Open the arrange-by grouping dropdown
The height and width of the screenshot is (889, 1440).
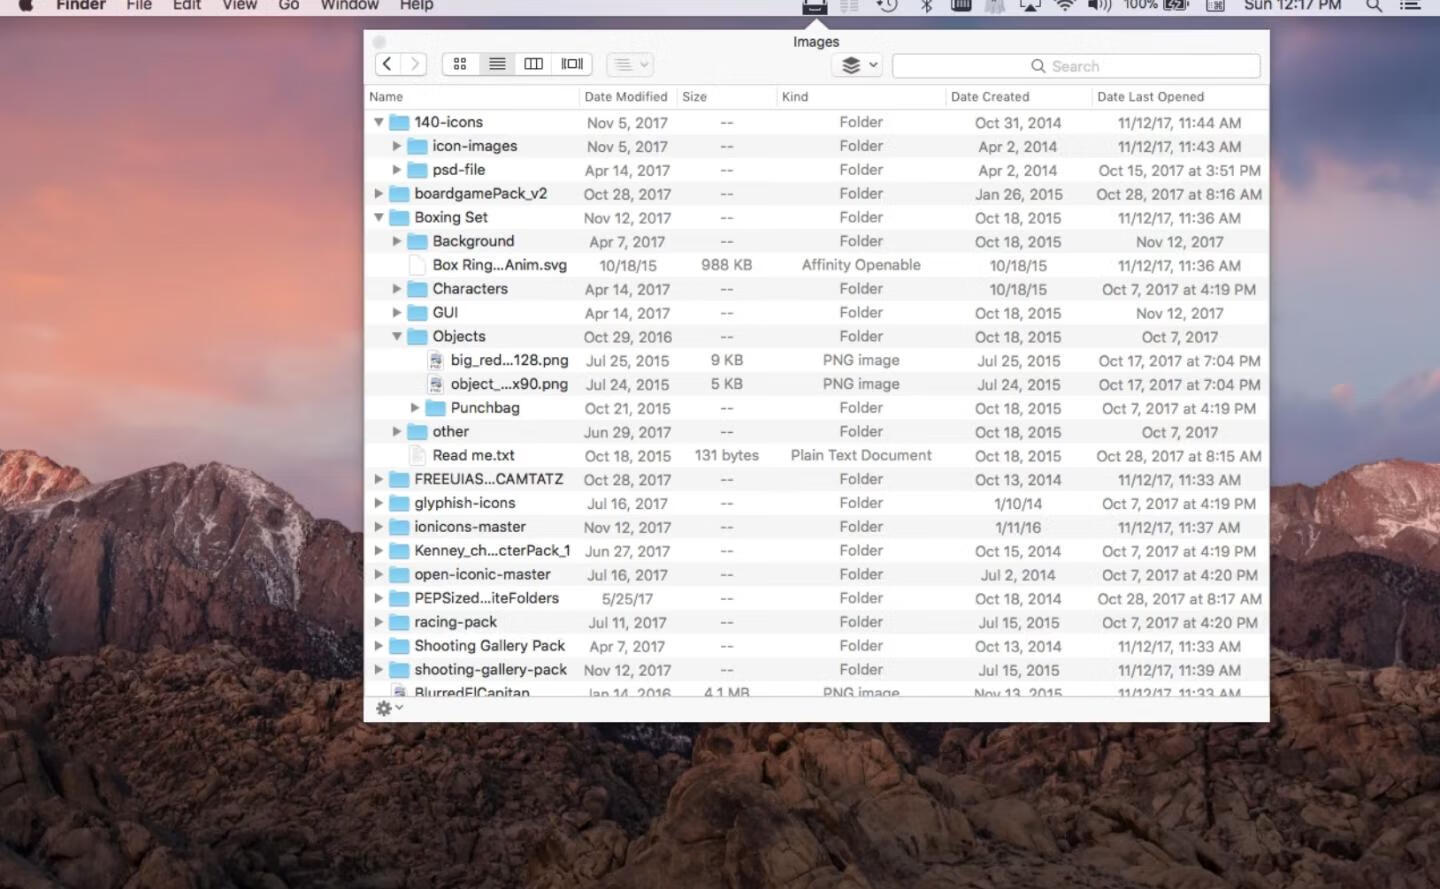630,64
